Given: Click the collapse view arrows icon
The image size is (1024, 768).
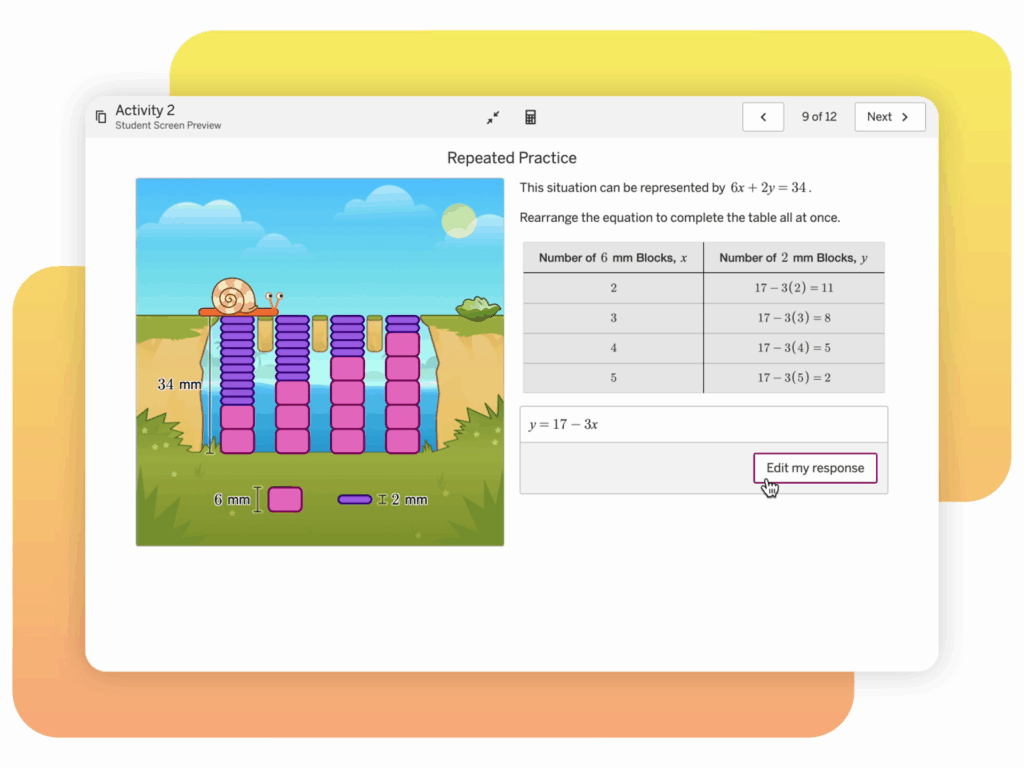Looking at the screenshot, I should (x=491, y=117).
